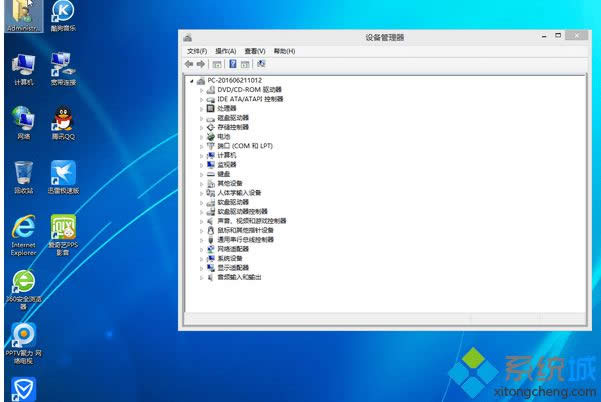Image resolution: width=601 pixels, height=402 pixels.
Task: Select the 计算机 row in device tree
Action: pyautogui.click(x=222, y=155)
